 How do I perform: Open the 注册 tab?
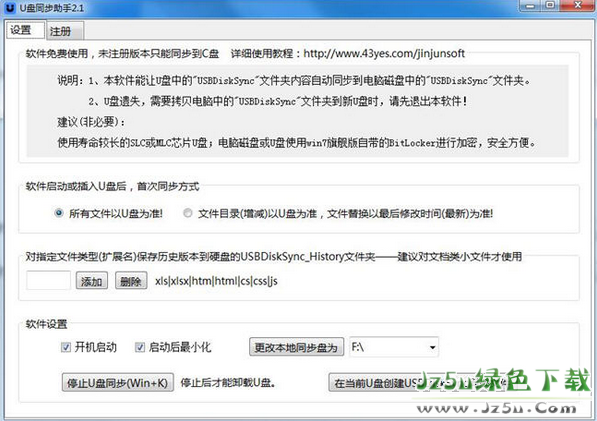pos(65,31)
